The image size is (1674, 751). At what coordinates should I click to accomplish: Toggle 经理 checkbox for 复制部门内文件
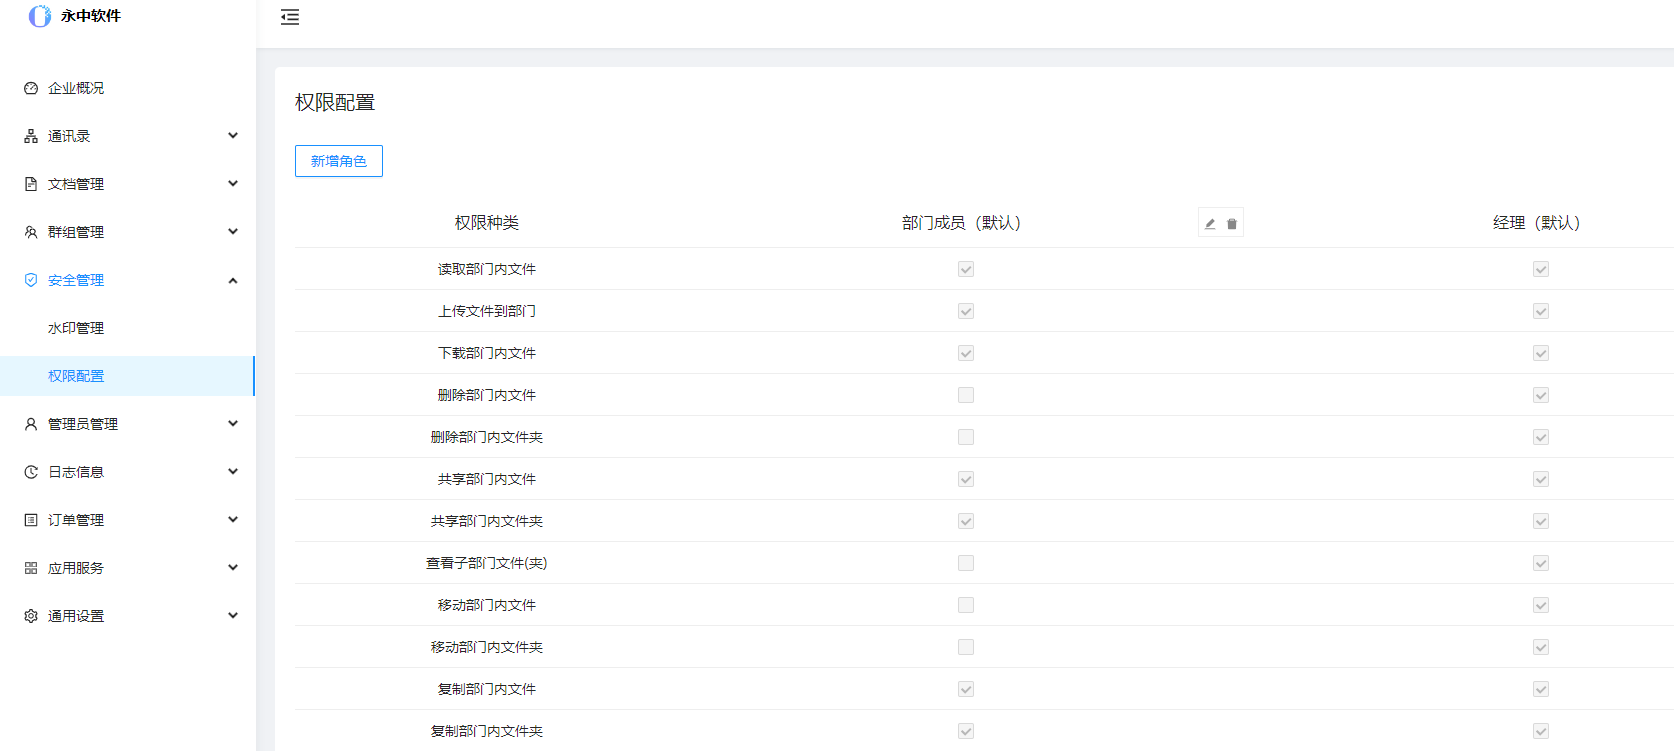point(1541,689)
